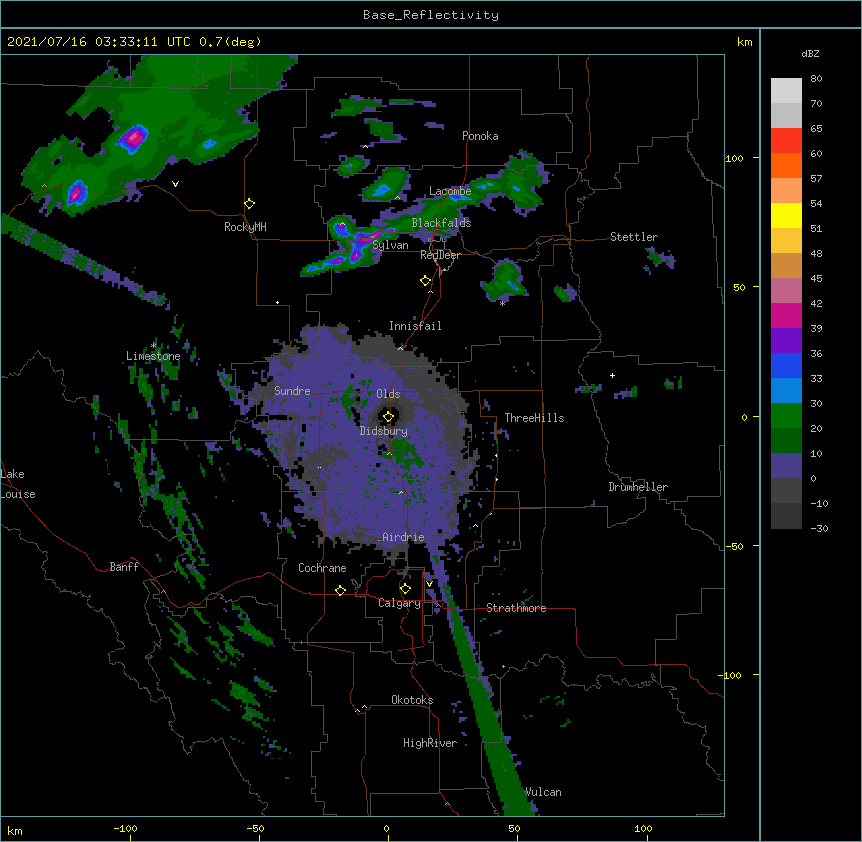Click the Sylvan label on the map
Viewport: 862px width, 842px height.
(390, 245)
